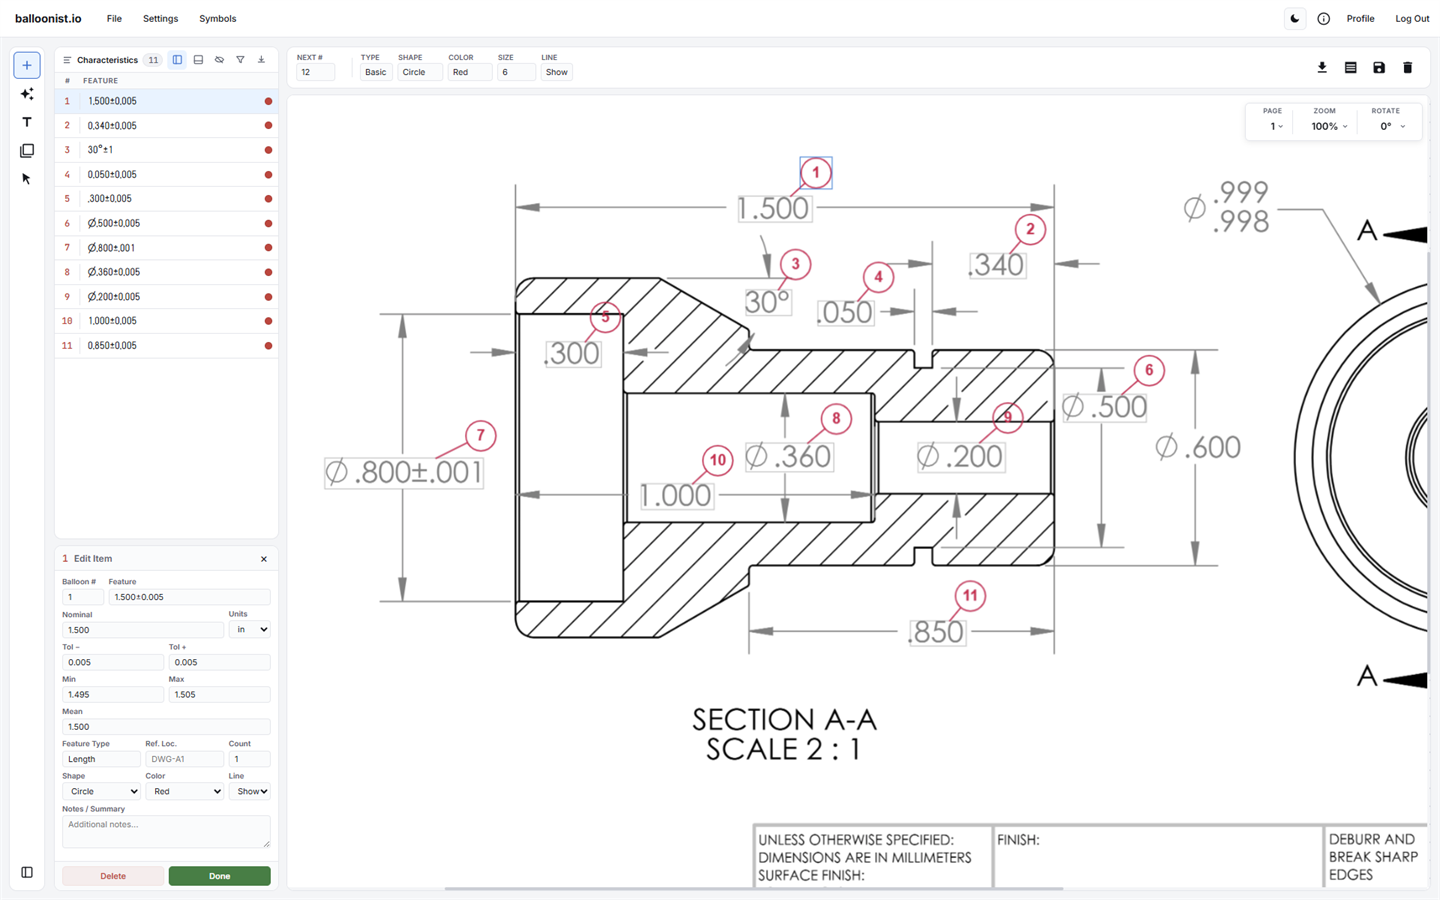Open the Rotate 0° dropdown
This screenshot has width=1440, height=900.
click(x=1392, y=127)
